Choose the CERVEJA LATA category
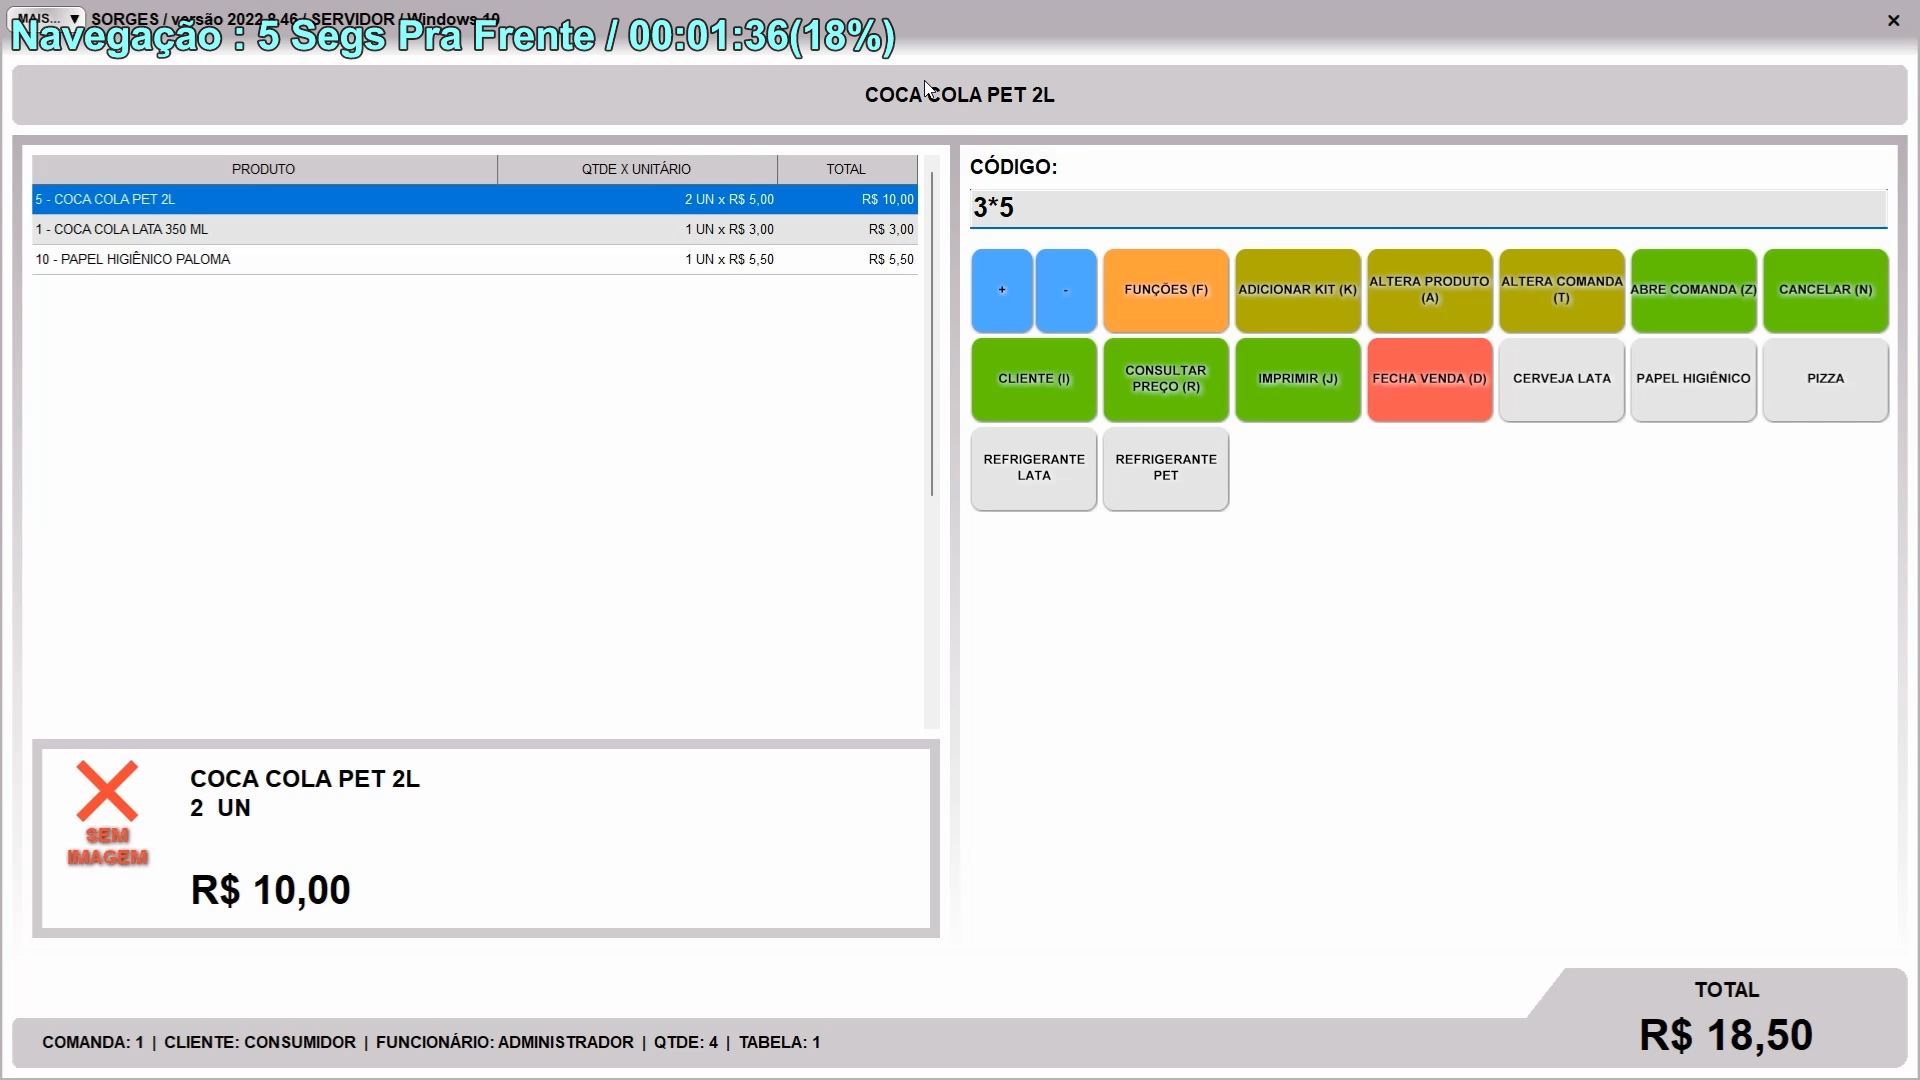This screenshot has height=1080, width=1920. click(1561, 379)
